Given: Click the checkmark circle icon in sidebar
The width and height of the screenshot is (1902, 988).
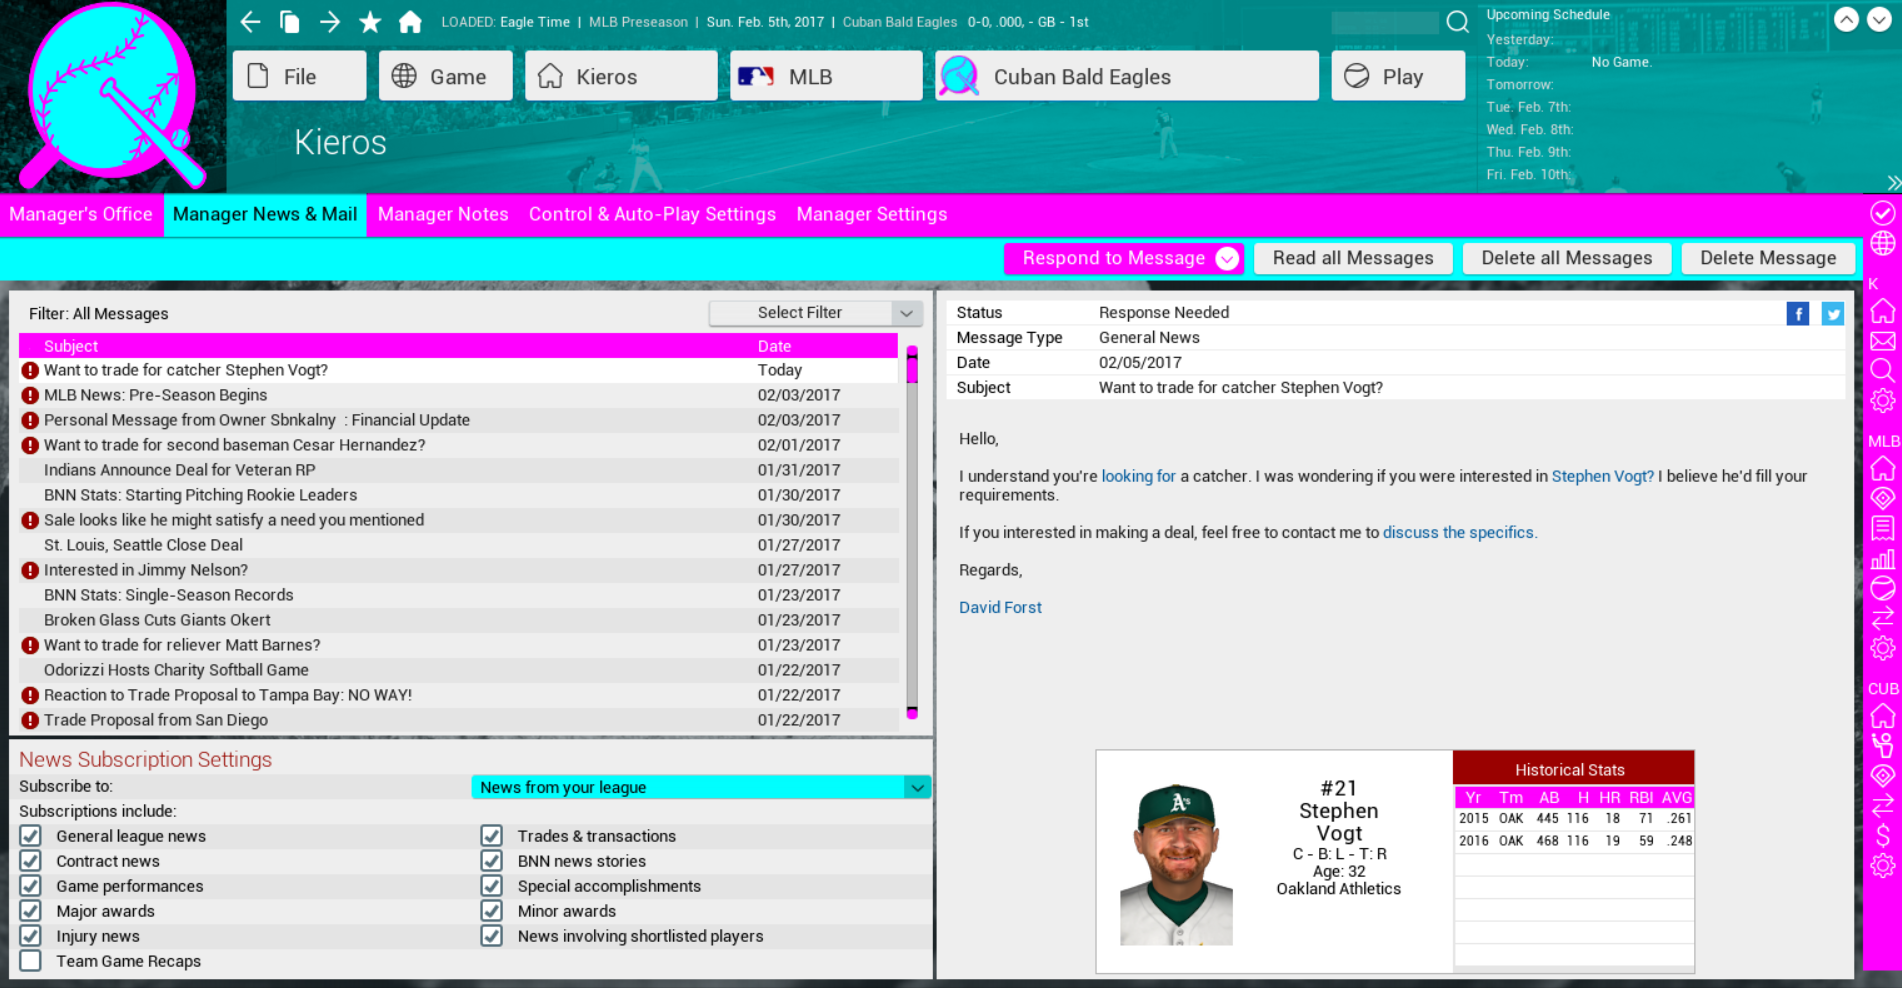Looking at the screenshot, I should (1883, 213).
